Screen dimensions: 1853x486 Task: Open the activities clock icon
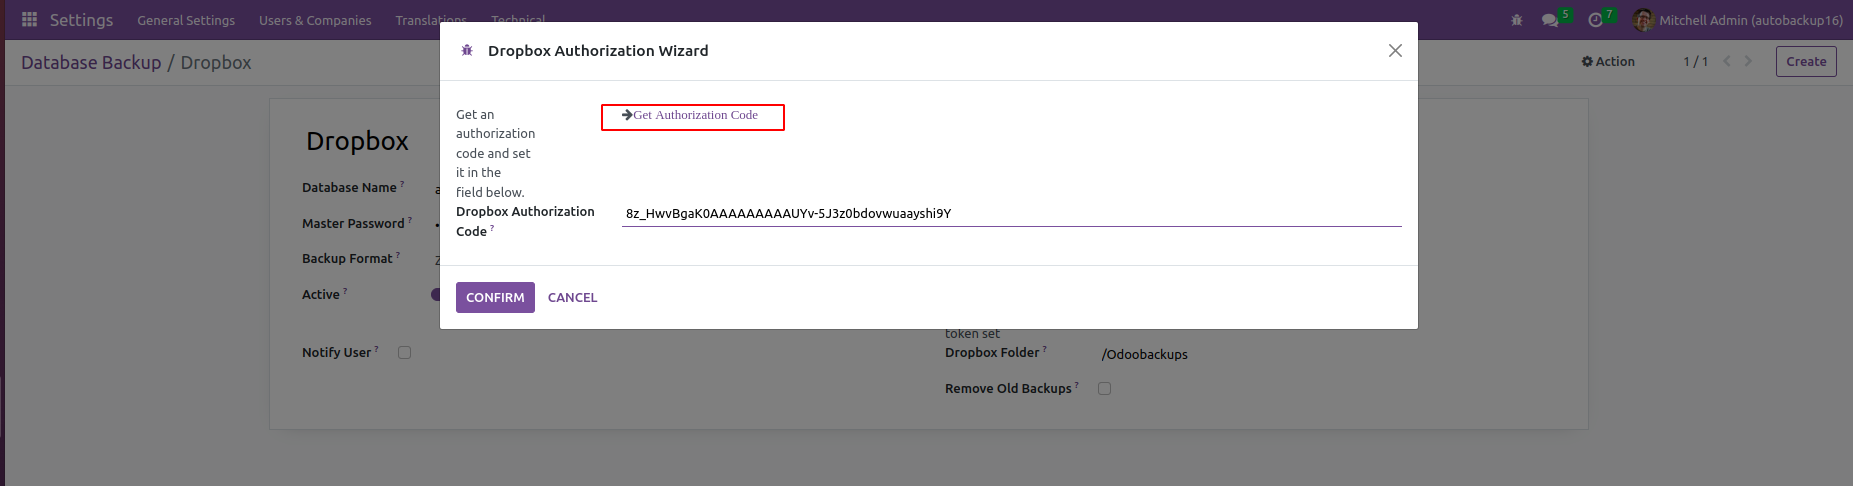(1595, 20)
